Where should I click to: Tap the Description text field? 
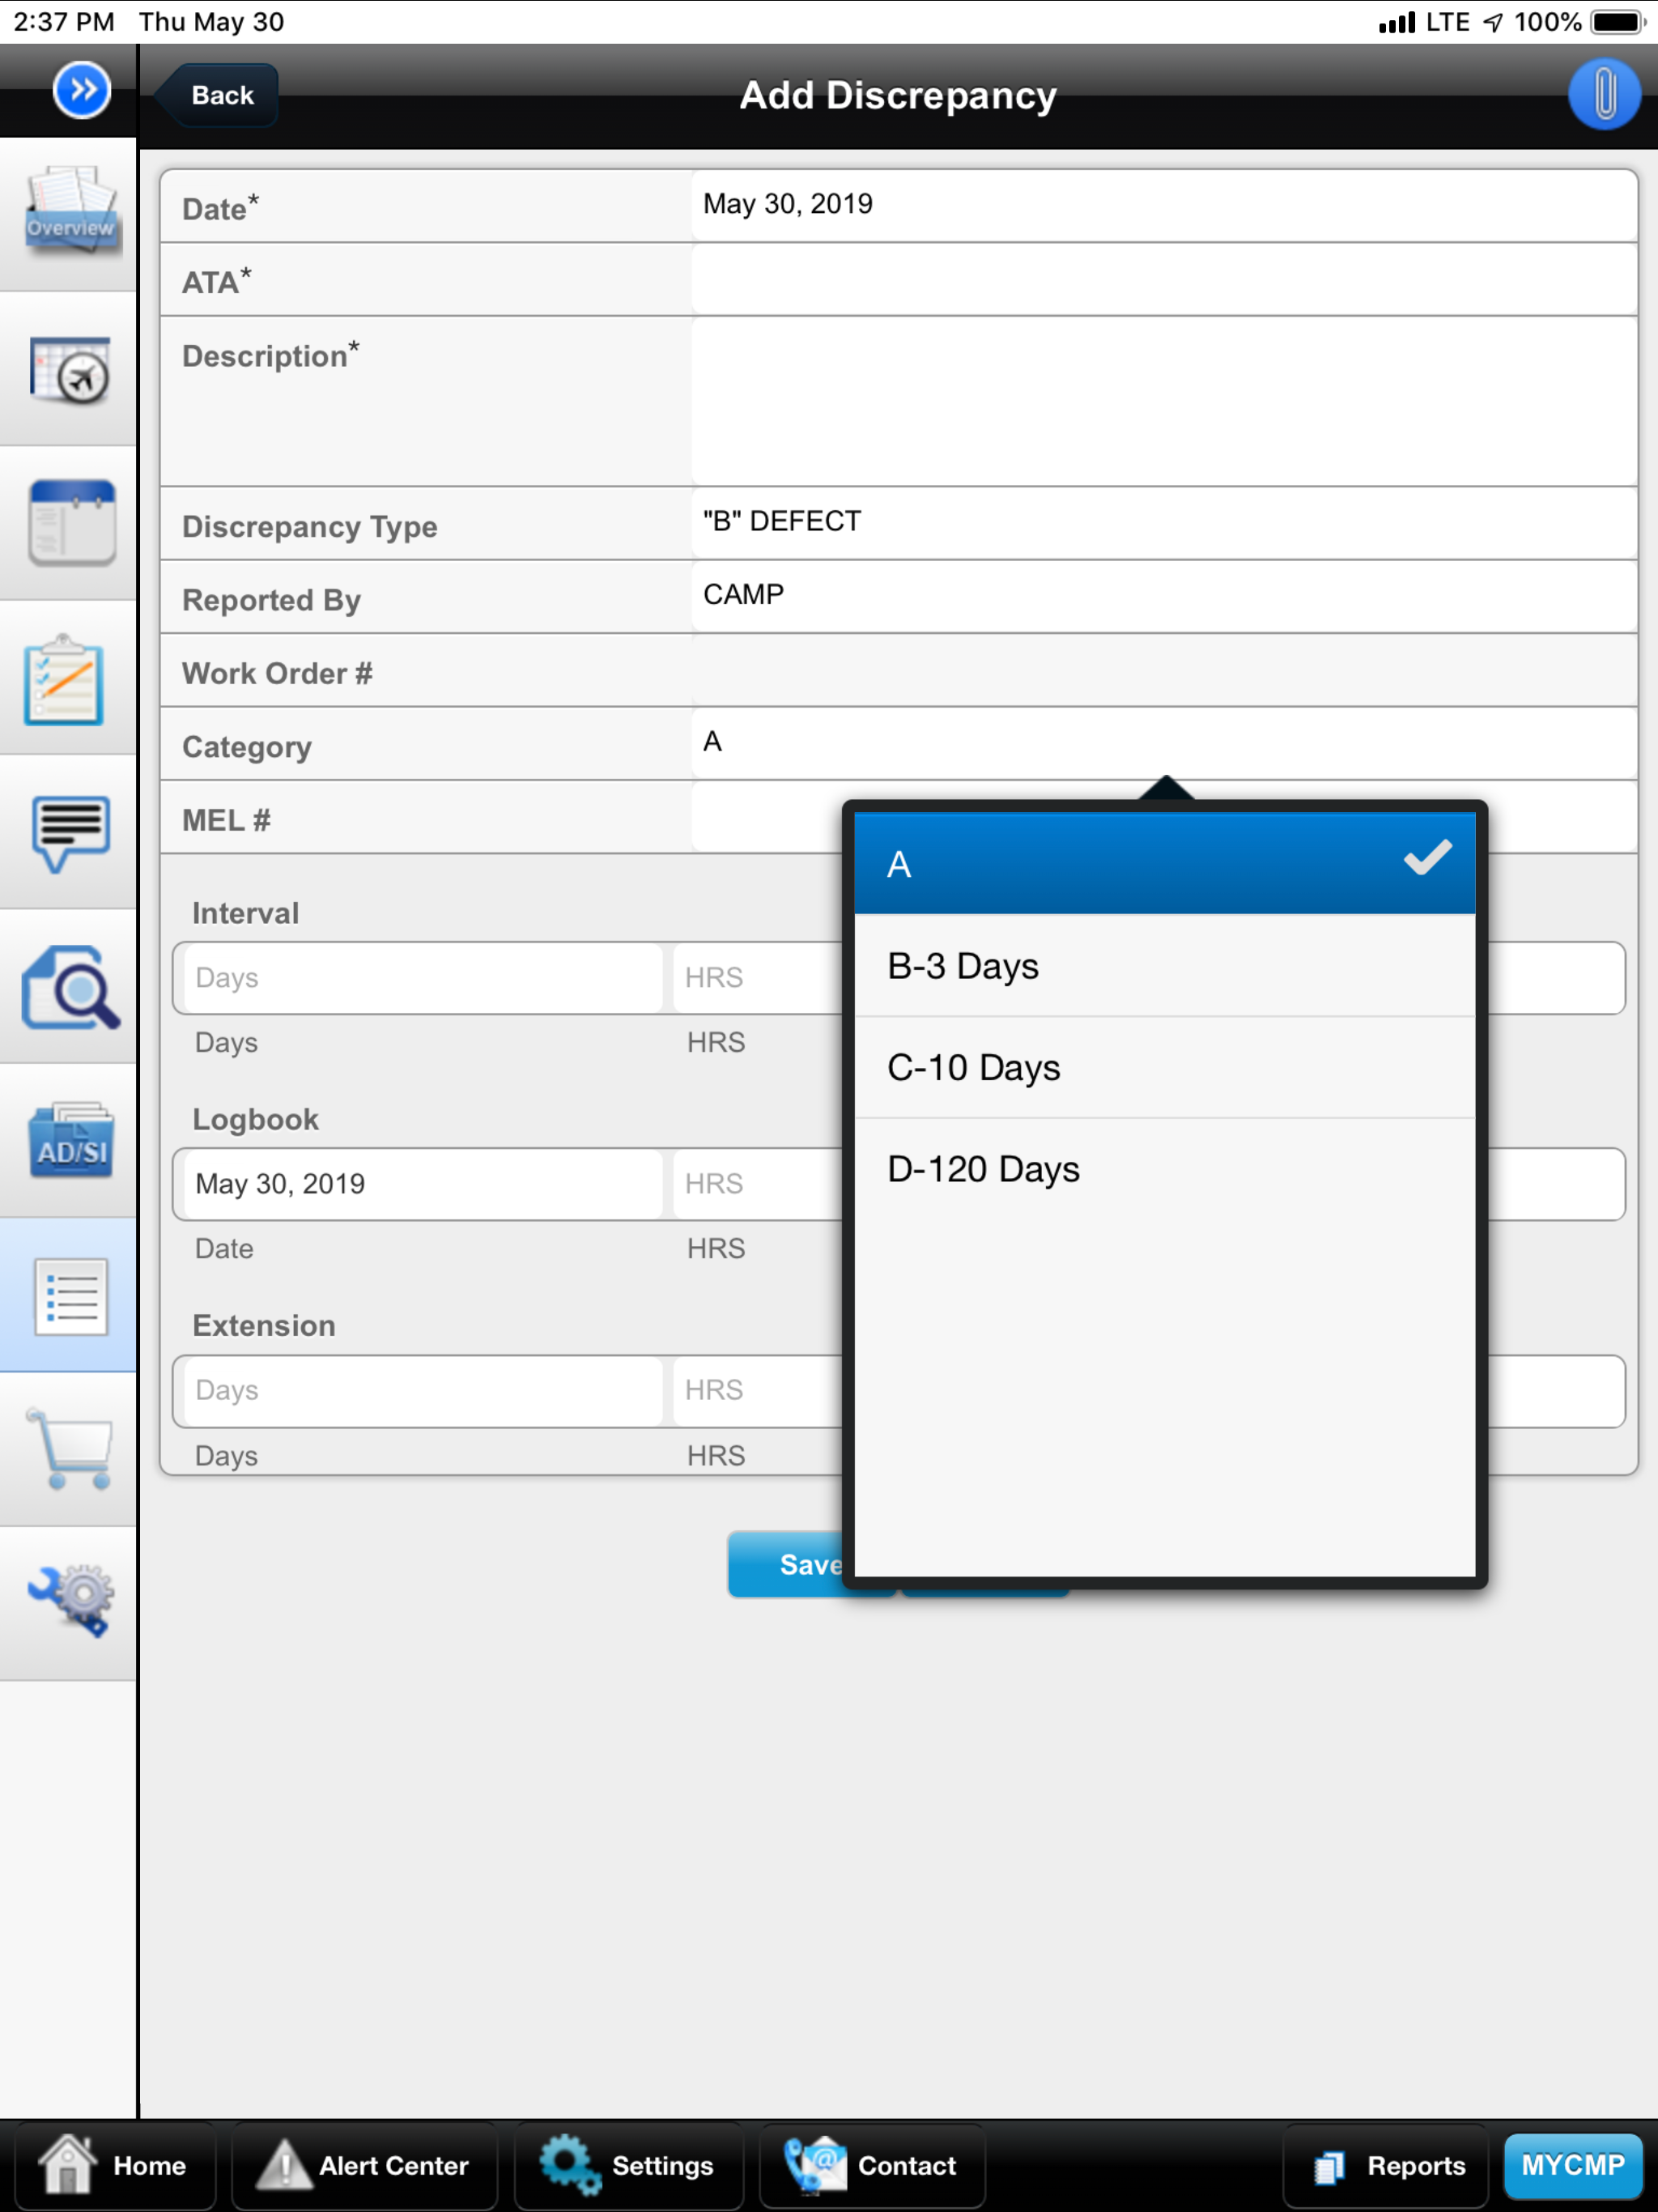1162,401
